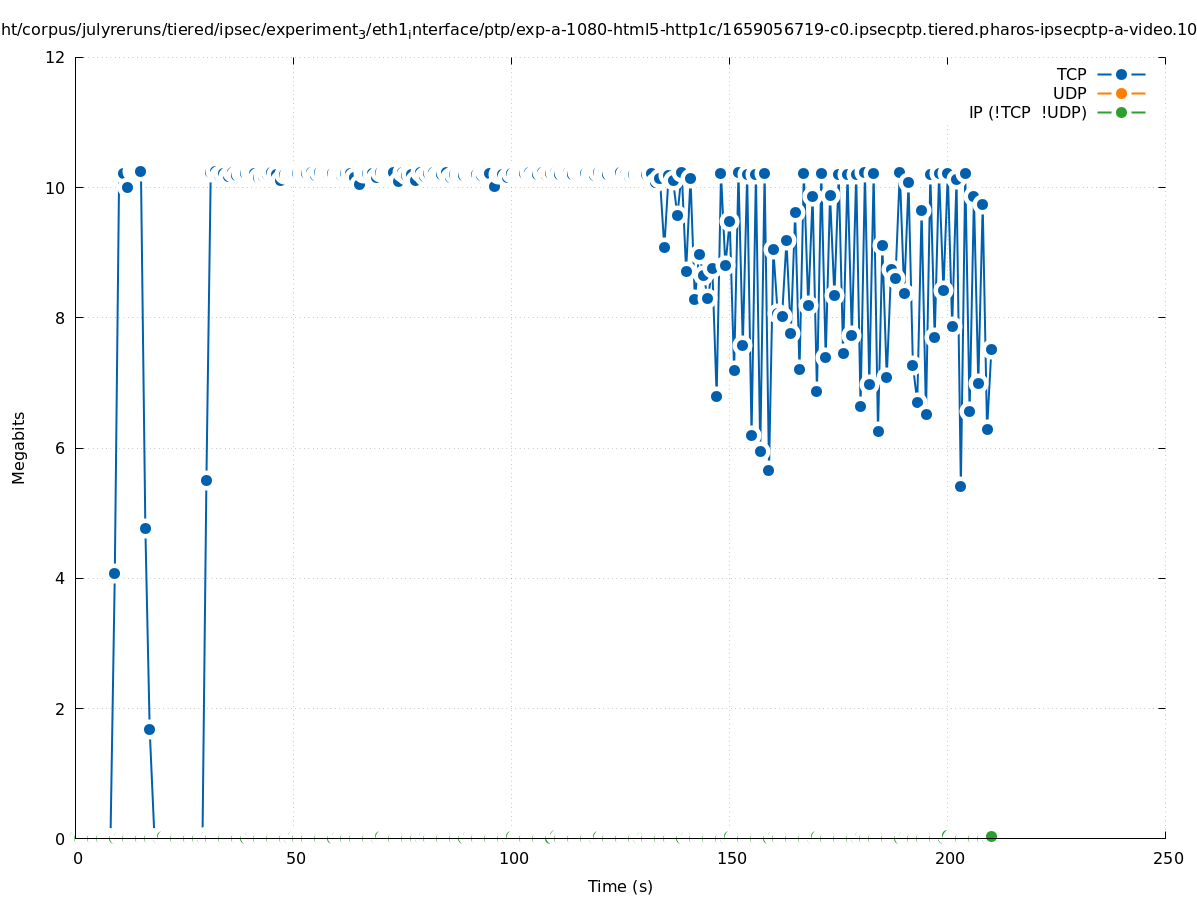Click the TCP point near 1.7 megabits
1197x900 pixels.
149,729
